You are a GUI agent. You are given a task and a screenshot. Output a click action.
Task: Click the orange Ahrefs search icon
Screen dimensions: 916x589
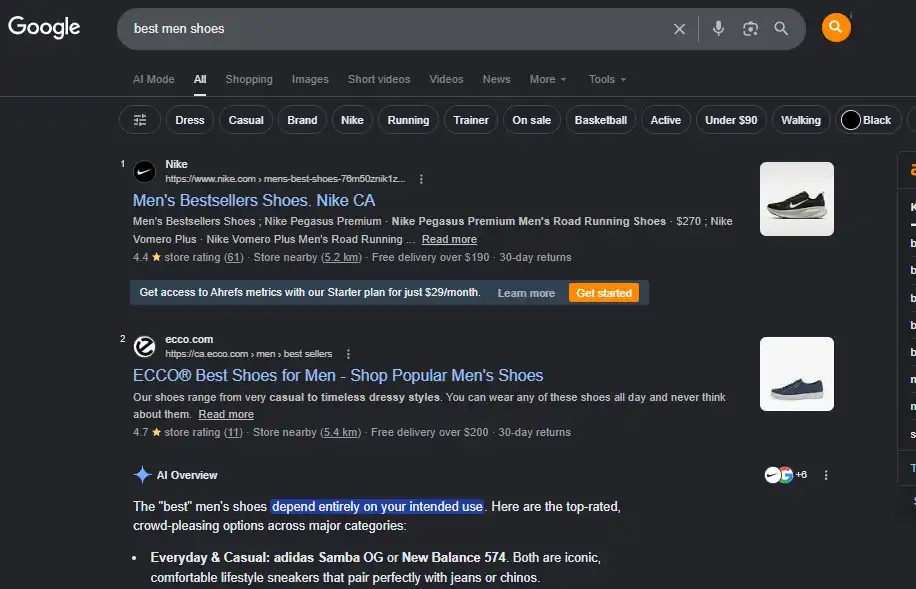click(836, 27)
